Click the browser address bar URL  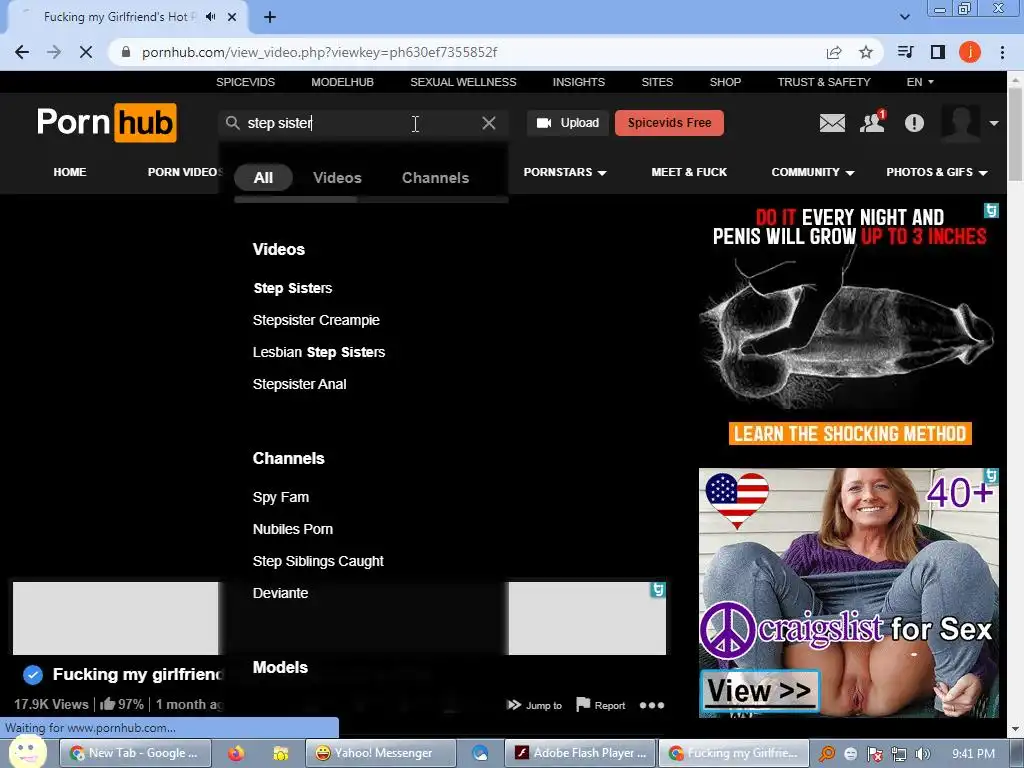[319, 52]
